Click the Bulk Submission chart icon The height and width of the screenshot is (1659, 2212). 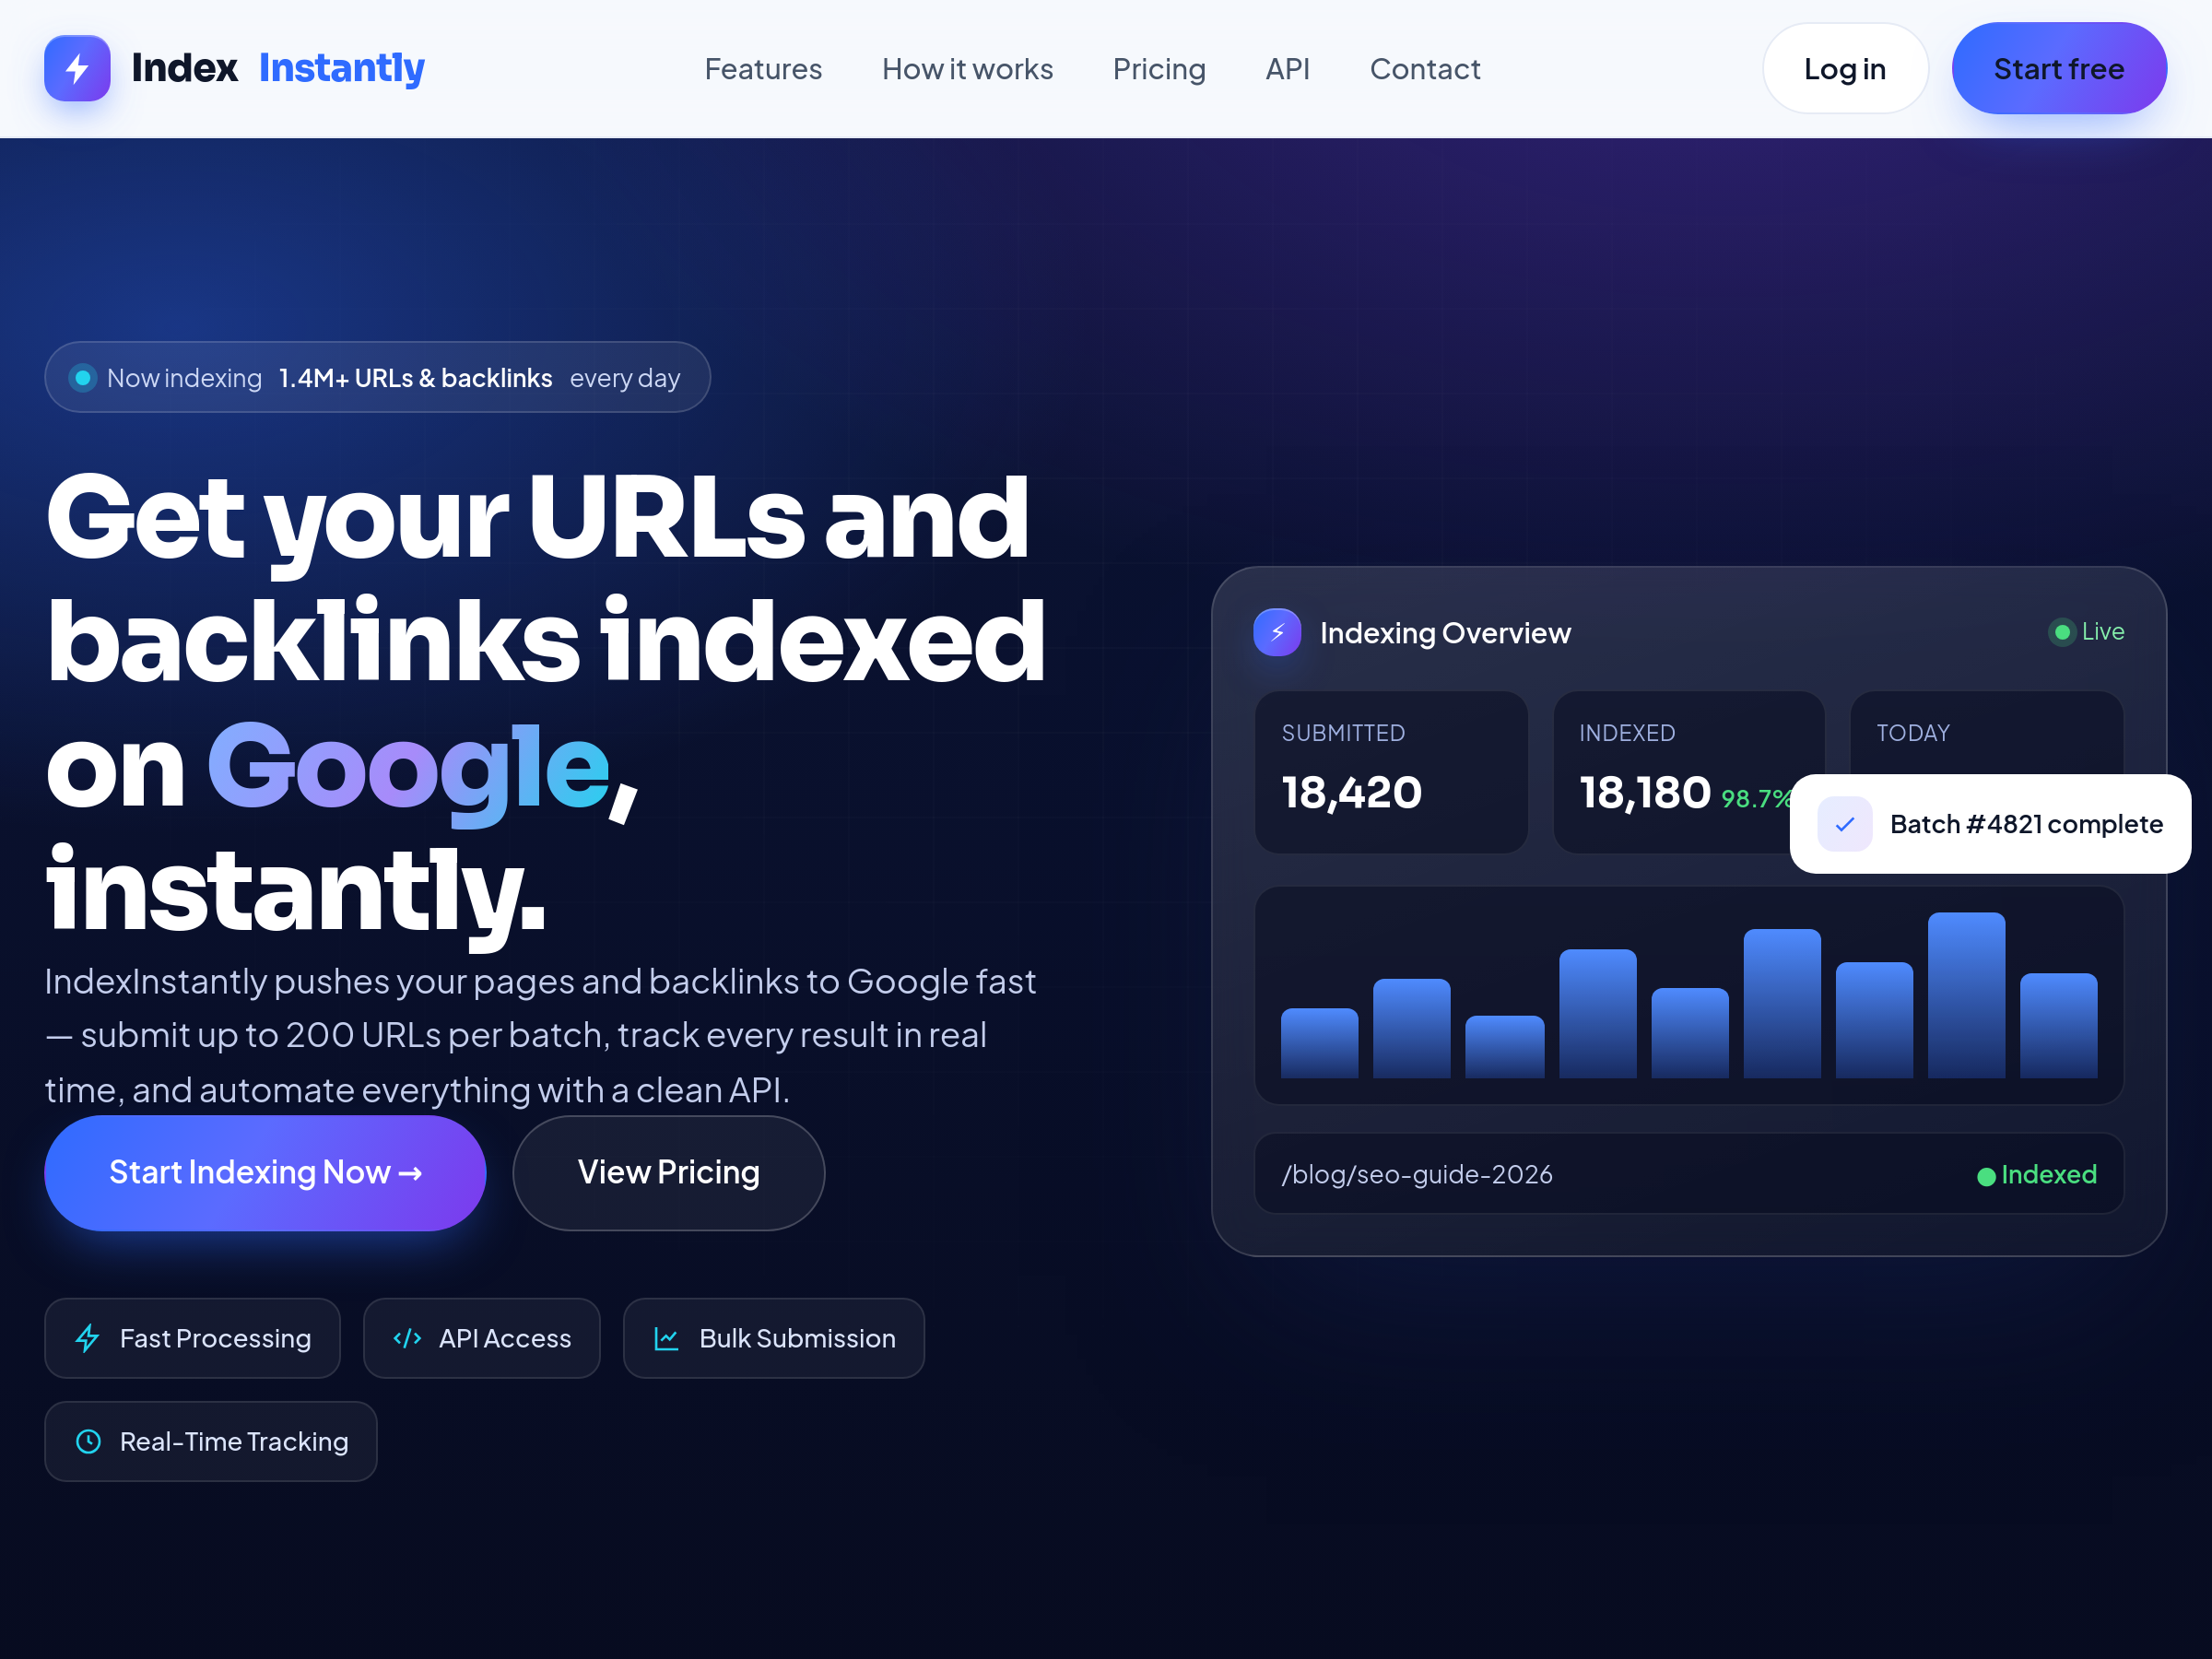click(666, 1338)
